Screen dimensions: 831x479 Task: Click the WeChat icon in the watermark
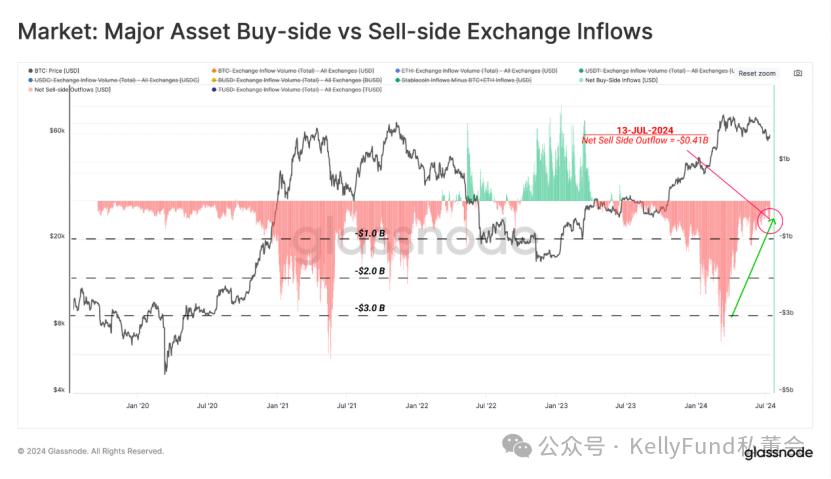point(517,446)
